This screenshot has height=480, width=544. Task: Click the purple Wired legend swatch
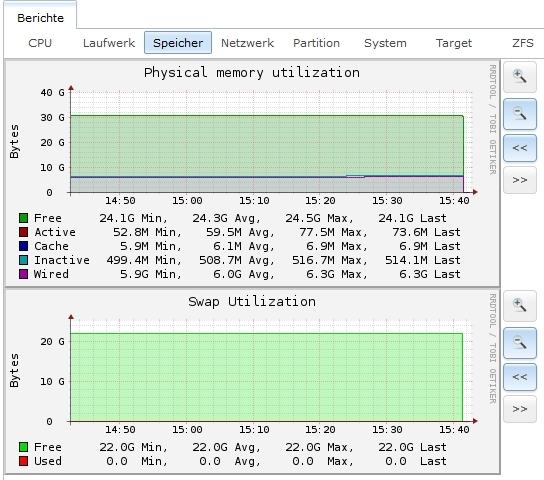23,274
